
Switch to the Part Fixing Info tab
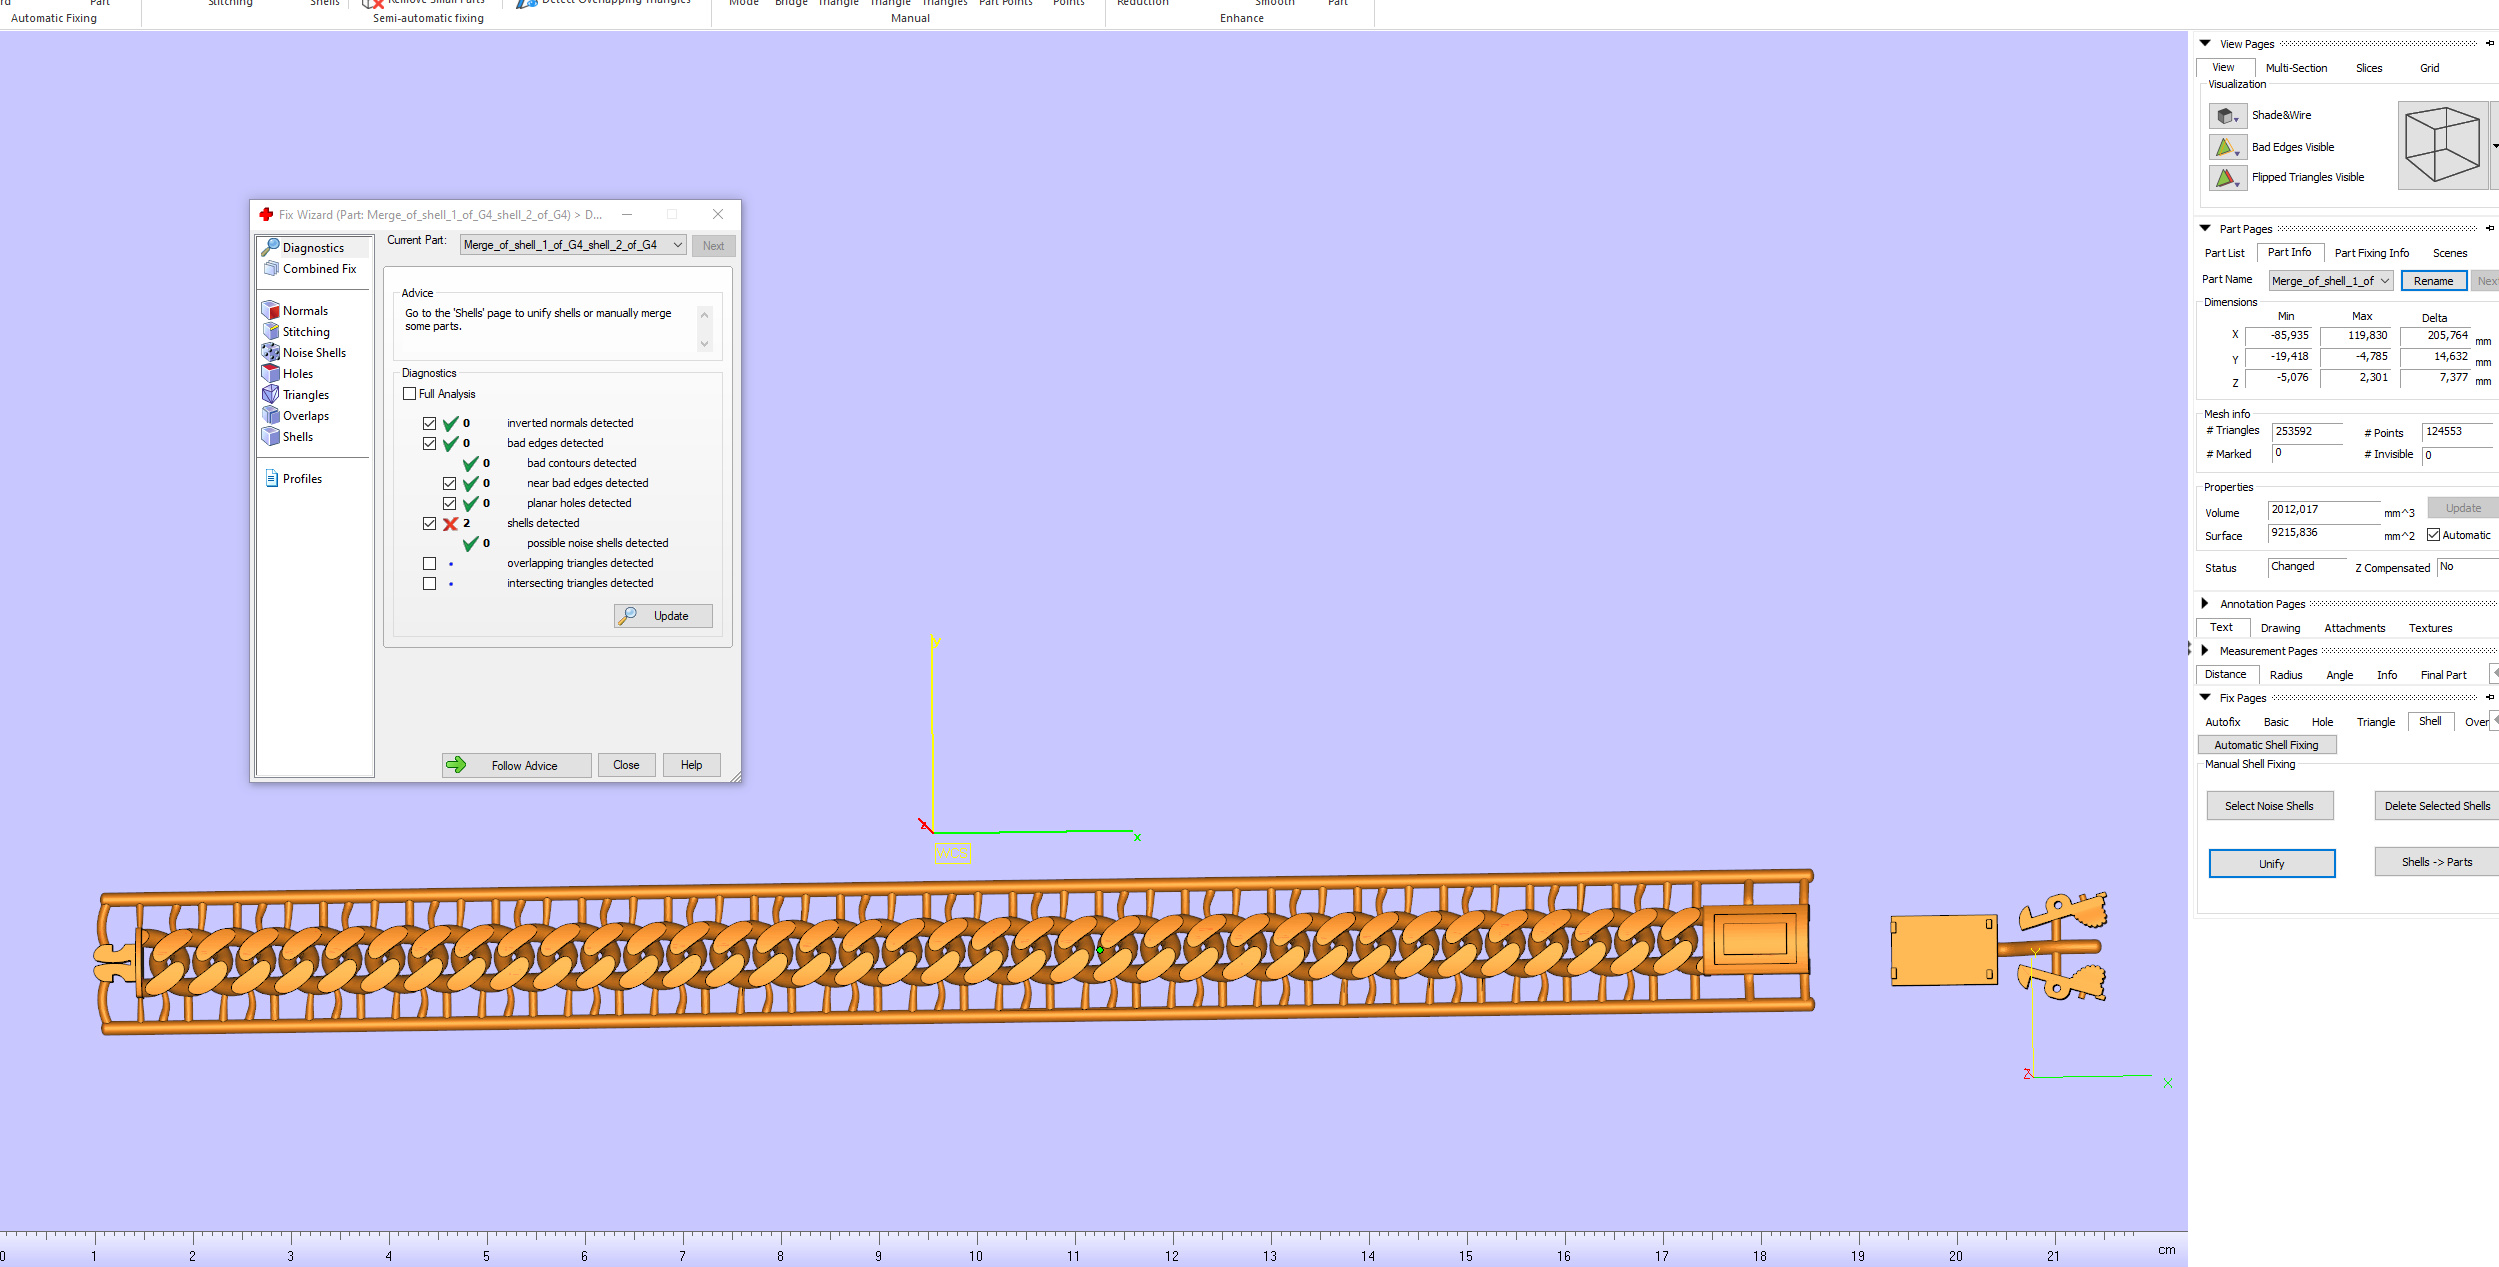point(2371,253)
